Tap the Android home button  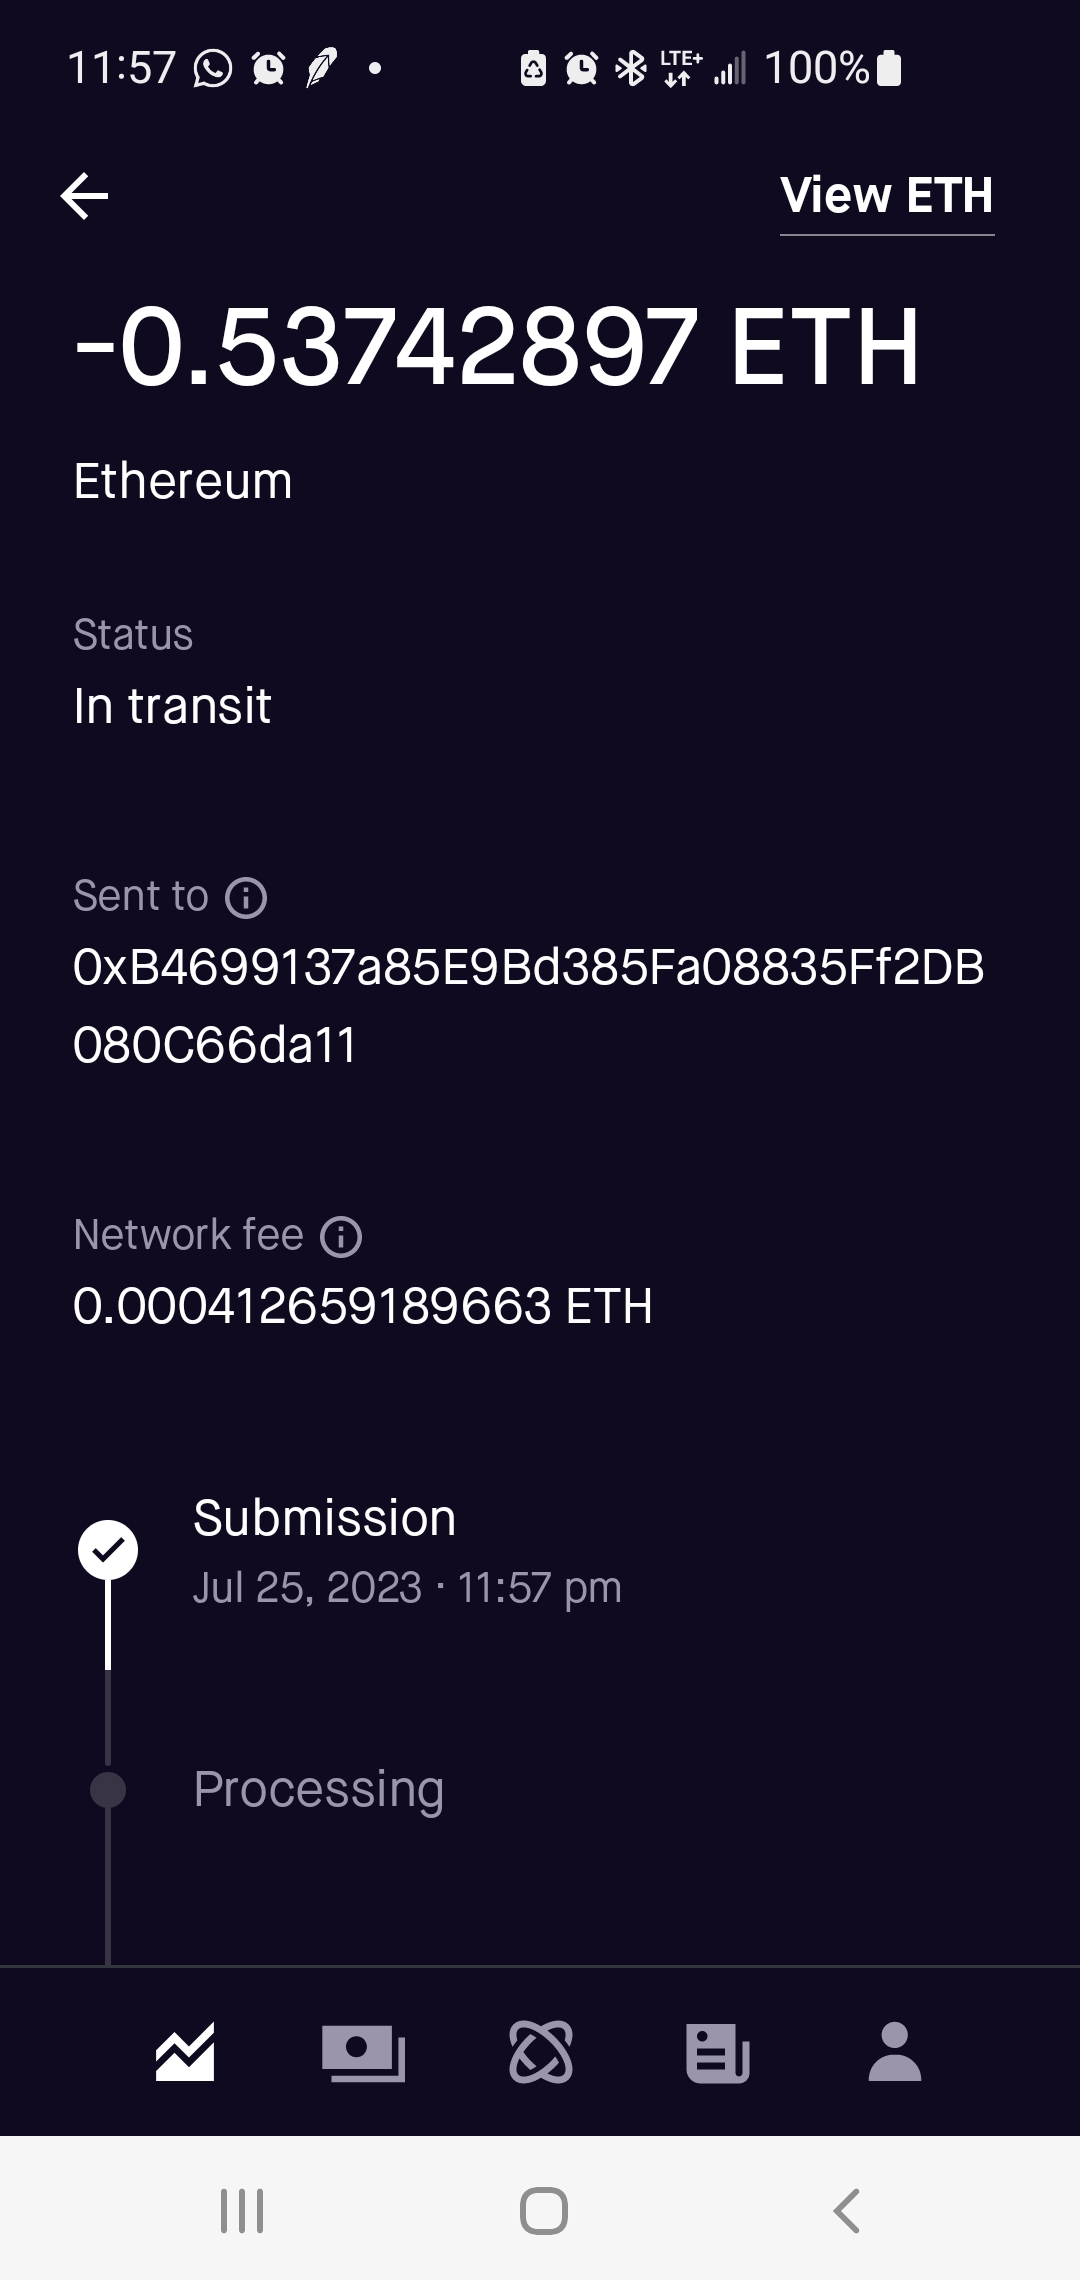[x=544, y=2210]
